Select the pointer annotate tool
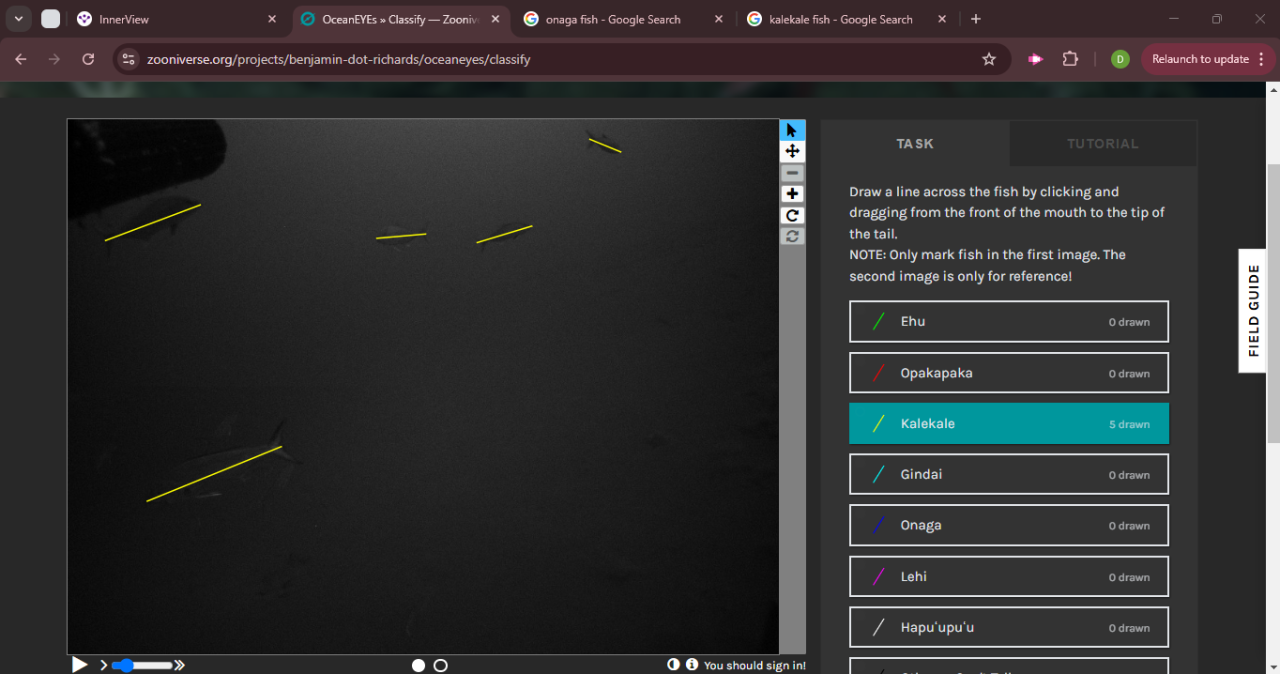1280x674 pixels. (792, 130)
